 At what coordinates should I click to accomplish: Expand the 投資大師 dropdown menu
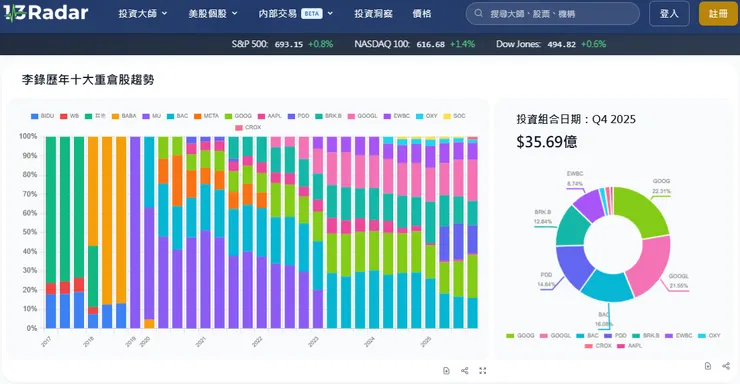(143, 14)
